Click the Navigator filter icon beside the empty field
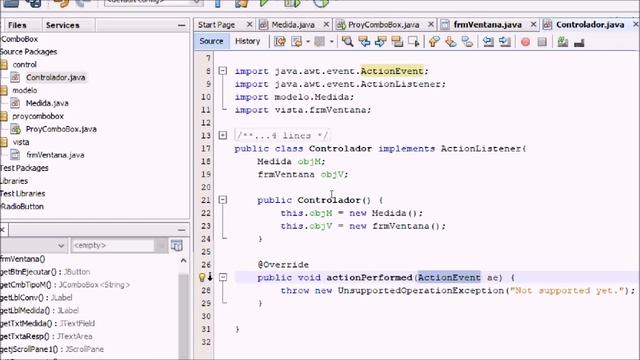The image size is (640, 360). coord(177,245)
